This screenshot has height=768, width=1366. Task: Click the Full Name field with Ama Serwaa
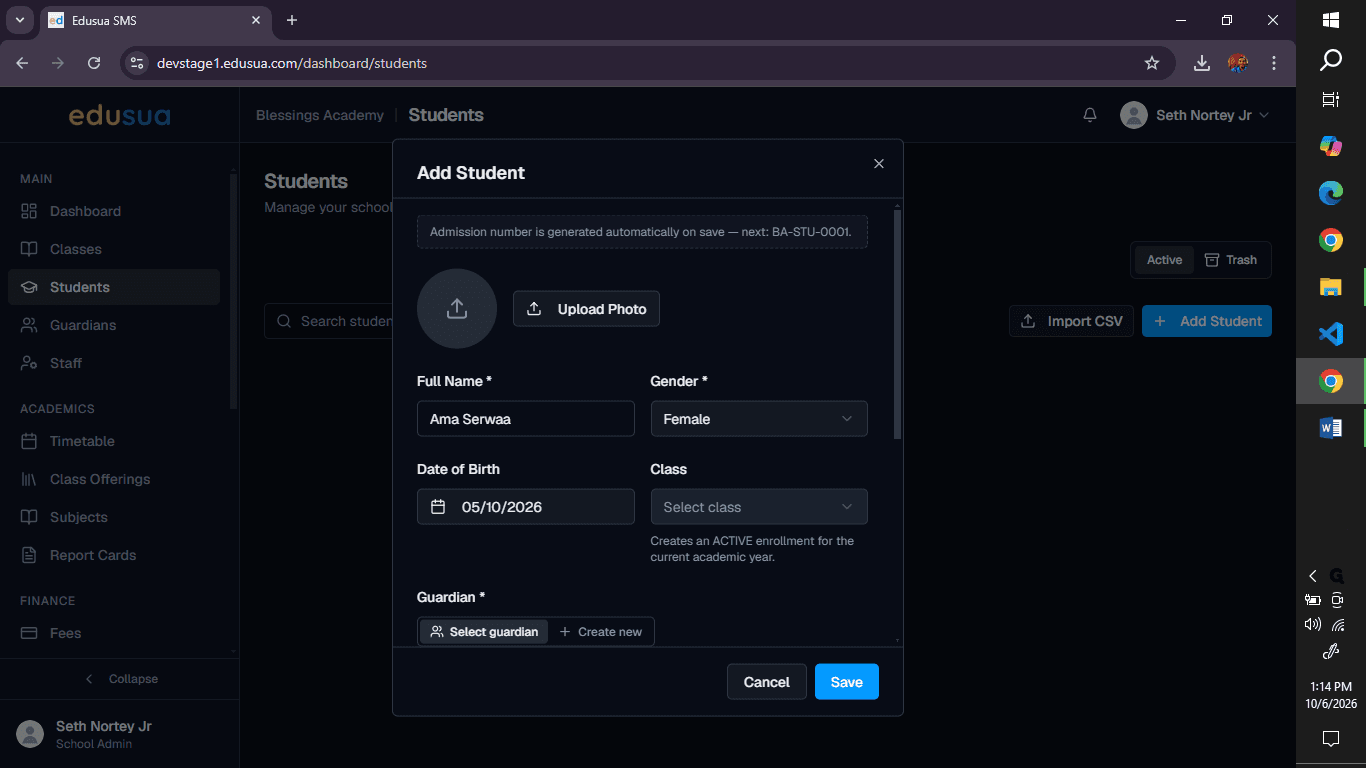[x=526, y=419]
